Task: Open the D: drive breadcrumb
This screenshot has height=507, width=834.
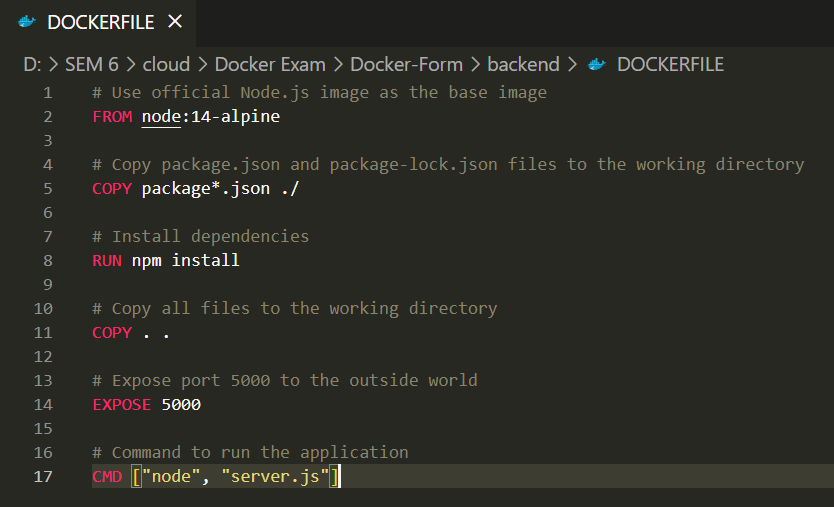Action: pyautogui.click(x=32, y=64)
